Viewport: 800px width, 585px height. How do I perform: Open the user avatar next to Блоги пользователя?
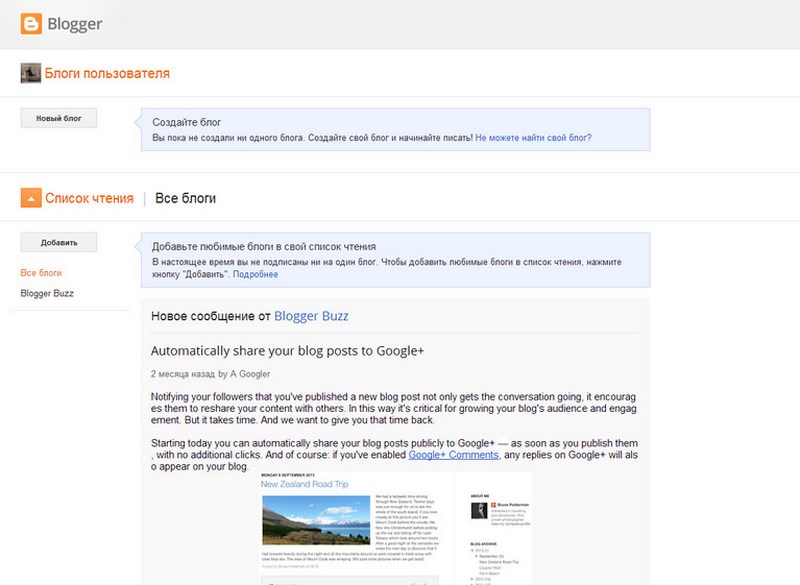pyautogui.click(x=31, y=73)
